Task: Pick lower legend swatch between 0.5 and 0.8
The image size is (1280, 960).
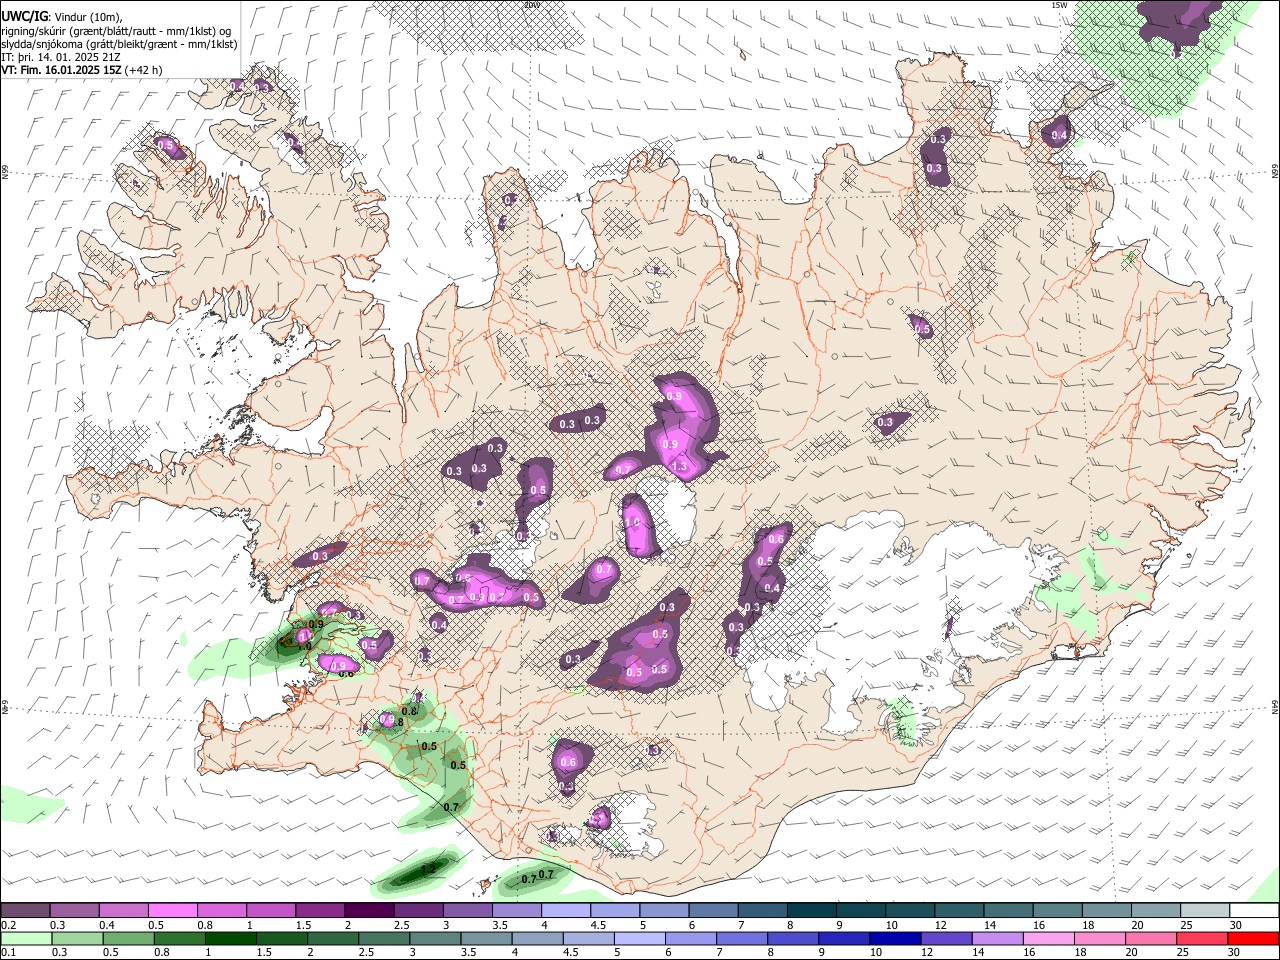Action: [128, 938]
